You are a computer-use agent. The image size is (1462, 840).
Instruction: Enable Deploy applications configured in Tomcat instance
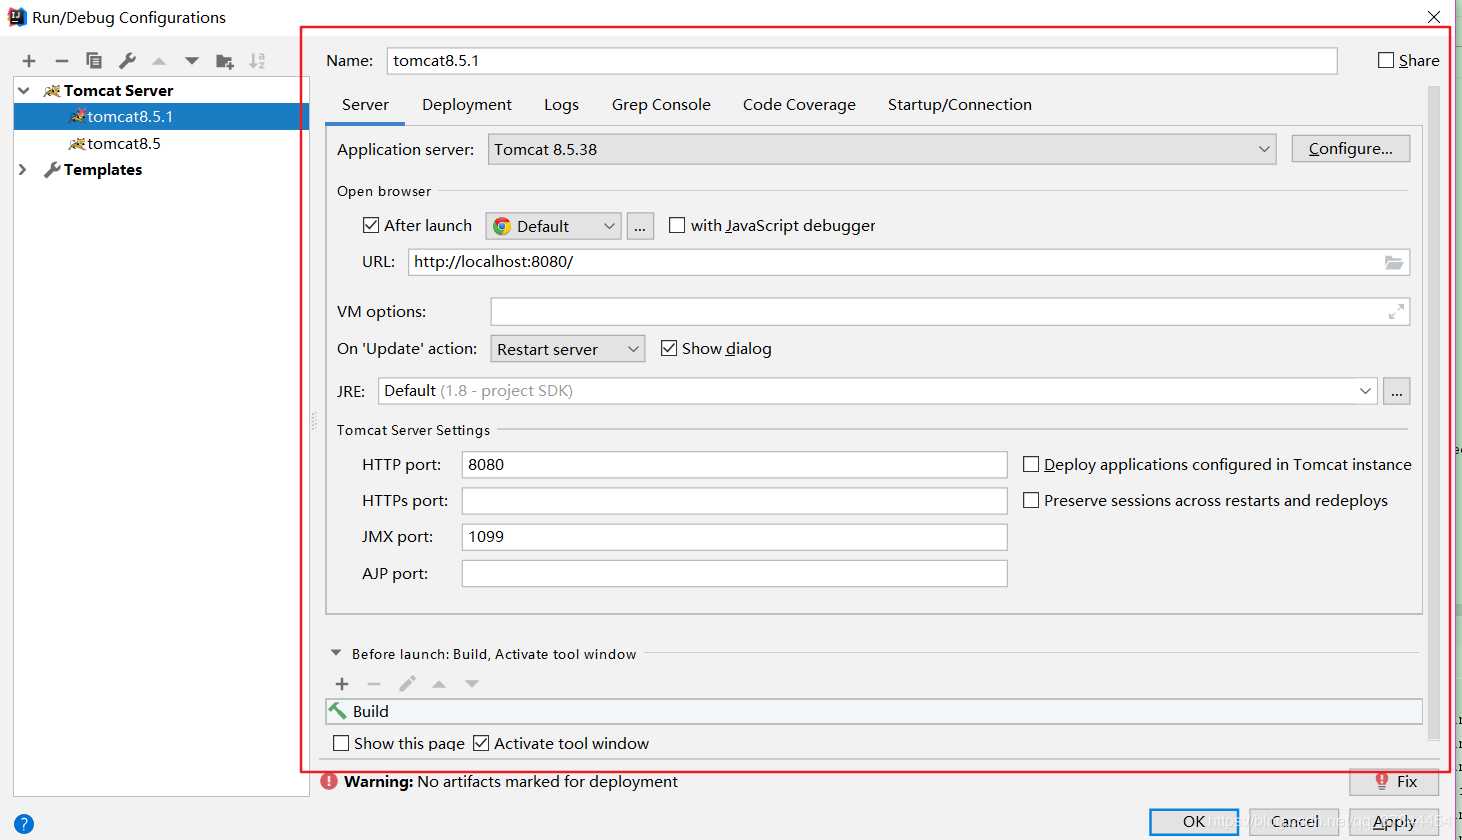pyautogui.click(x=1031, y=464)
